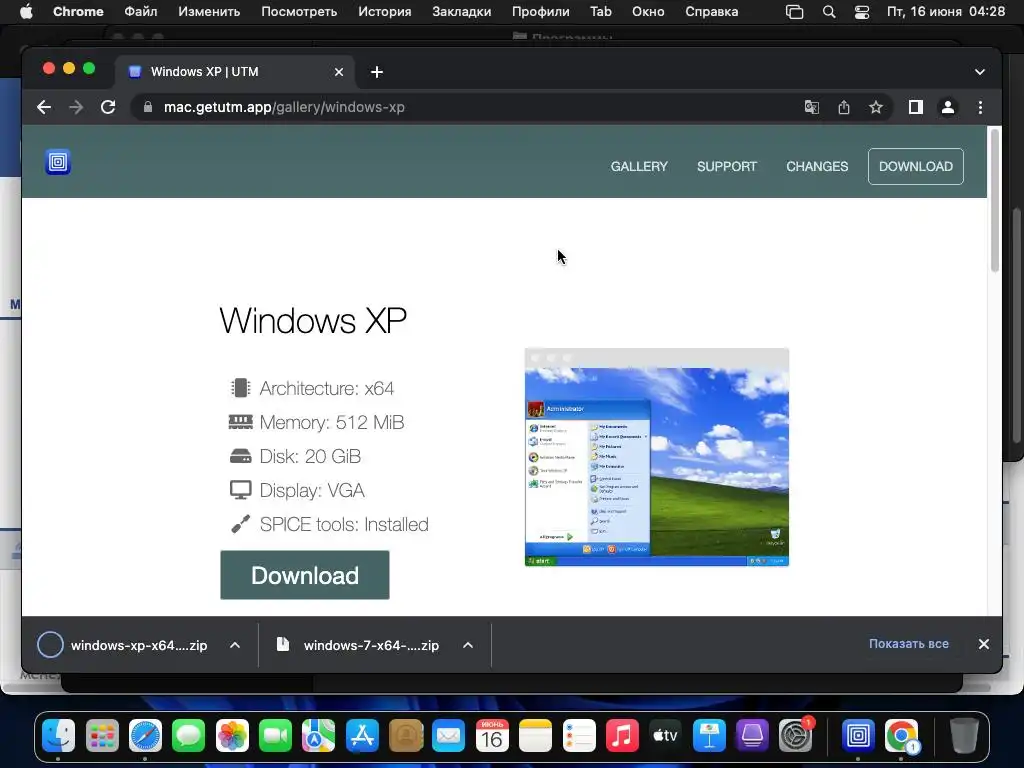Viewport: 1024px width, 768px height.
Task: Click the Windows XP screenshot thumbnail
Action: (656, 457)
